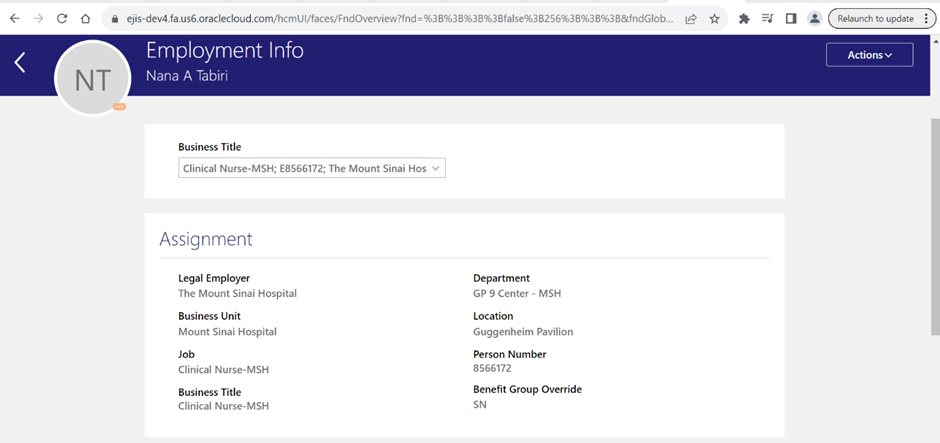Click the browser back arrow
Screen dimensions: 940x443
pyautogui.click(x=15, y=19)
